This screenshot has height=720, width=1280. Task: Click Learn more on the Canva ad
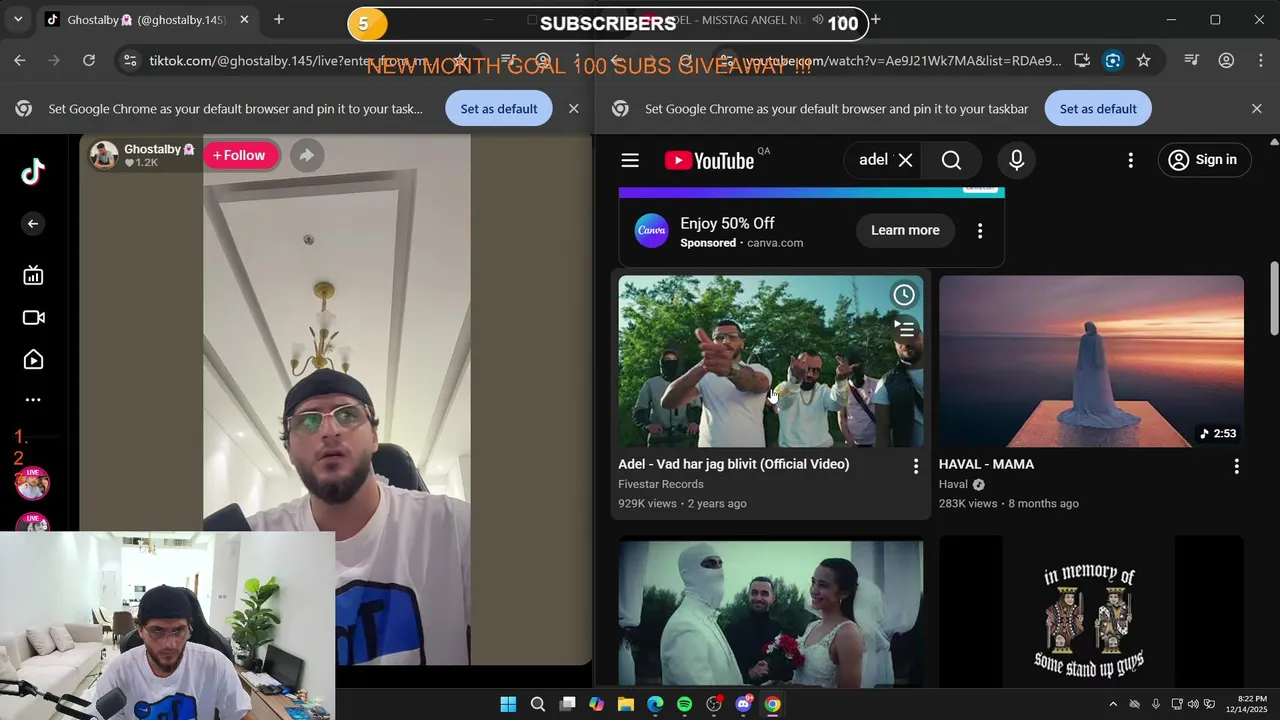[905, 230]
